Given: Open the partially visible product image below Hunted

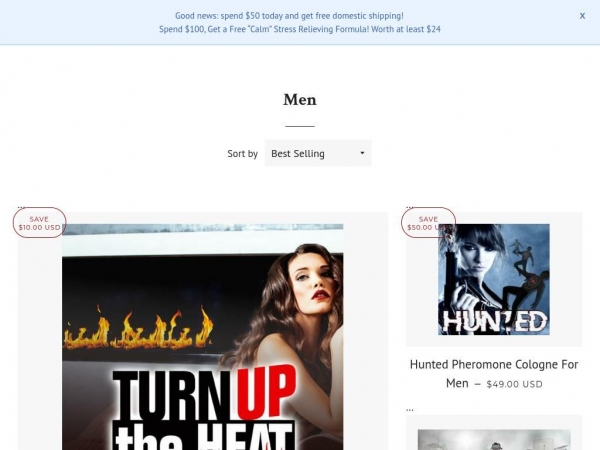Looking at the screenshot, I should click(x=494, y=439).
